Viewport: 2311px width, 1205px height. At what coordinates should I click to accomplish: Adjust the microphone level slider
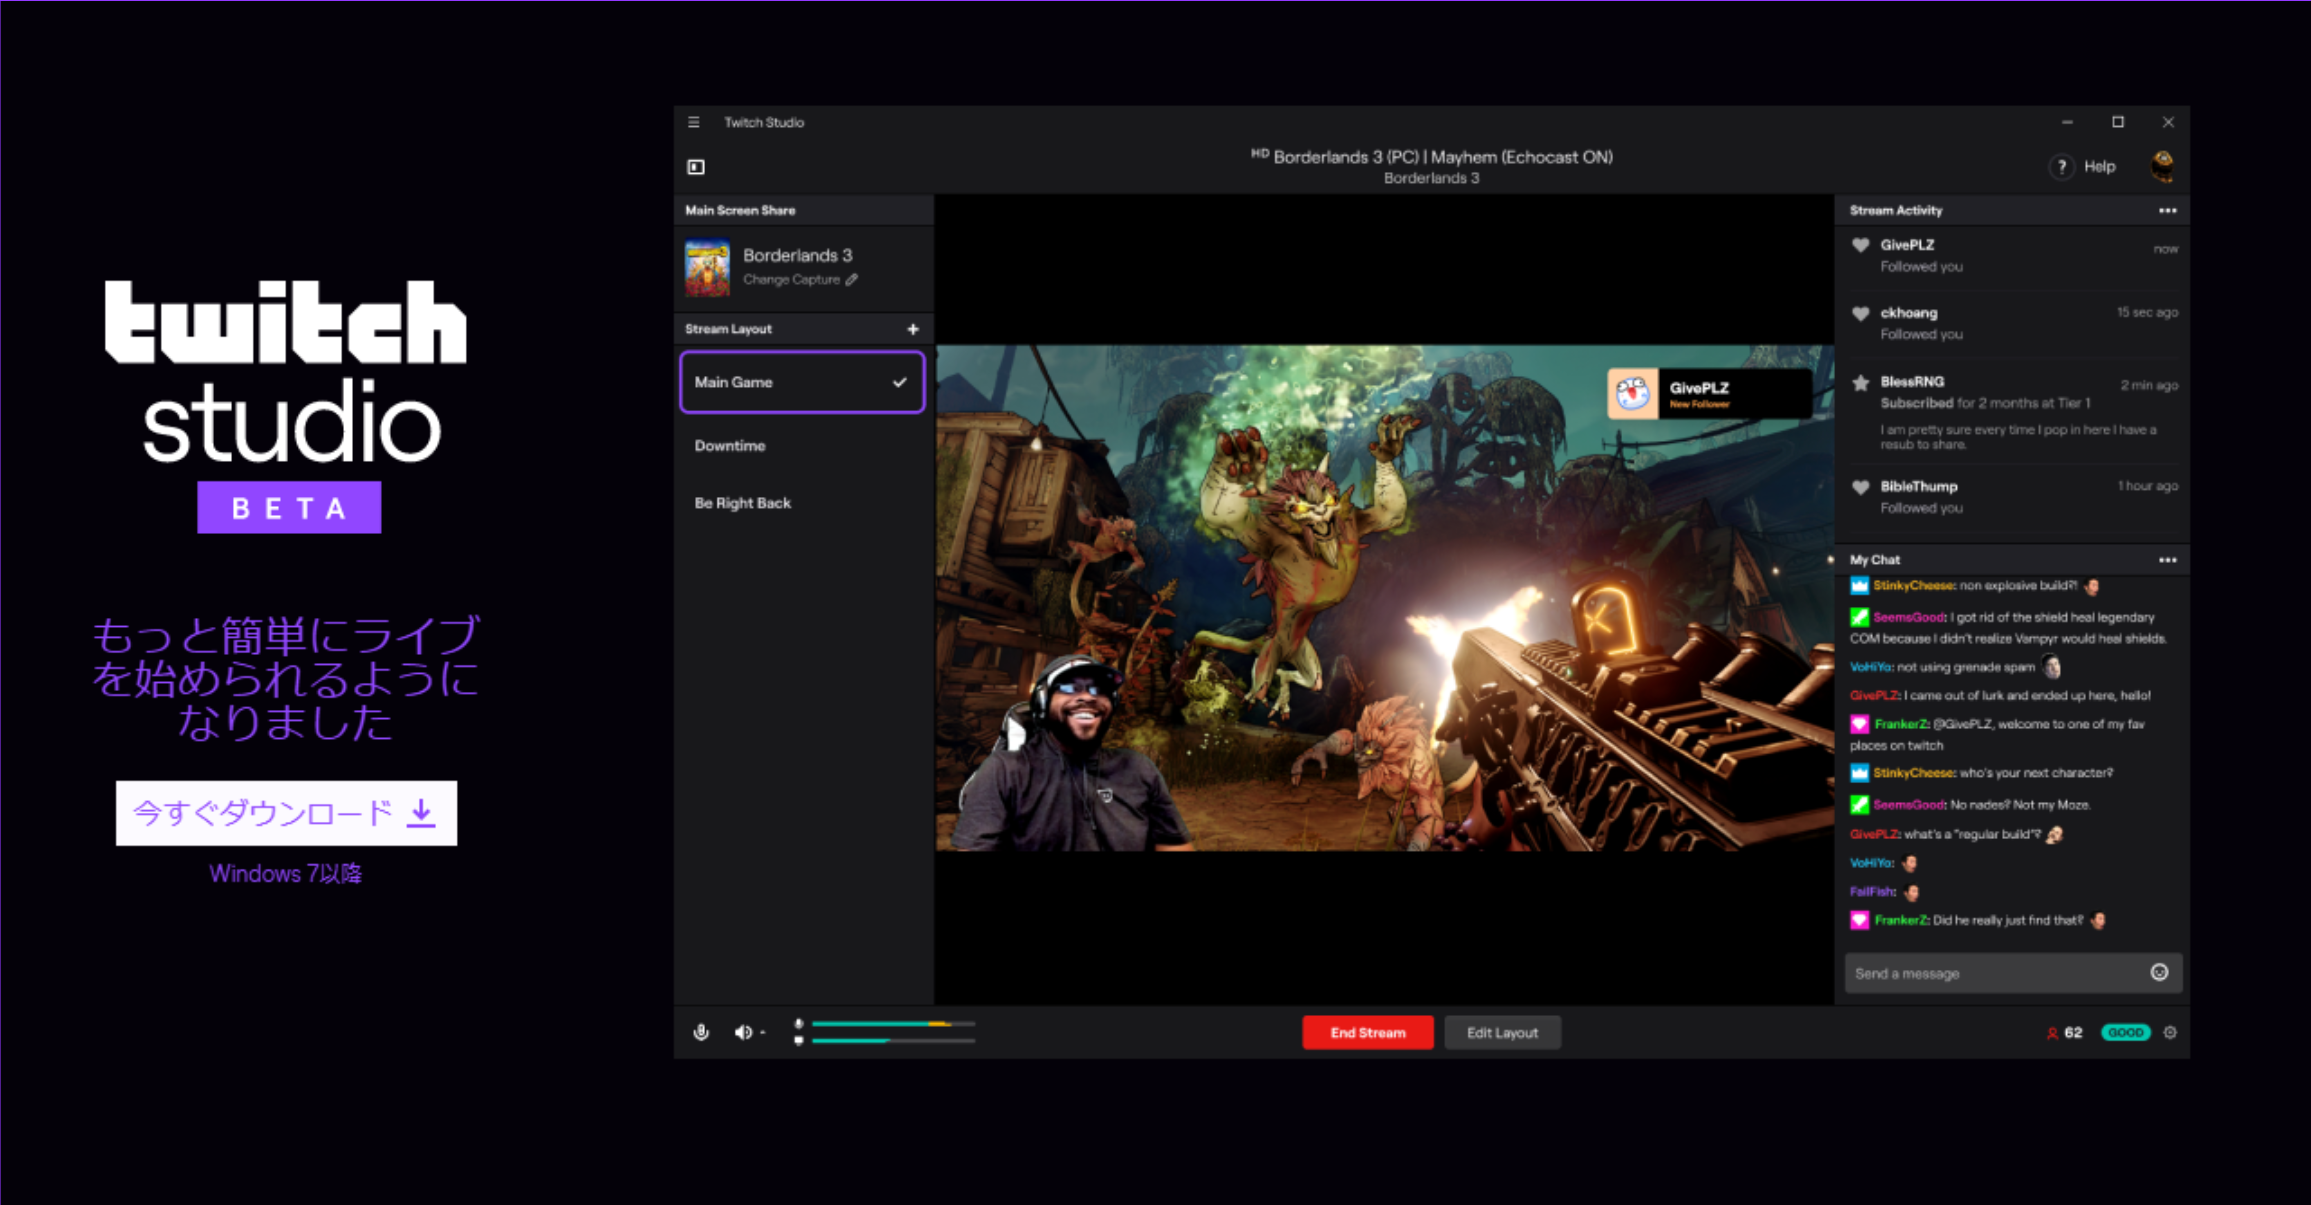tap(893, 1024)
